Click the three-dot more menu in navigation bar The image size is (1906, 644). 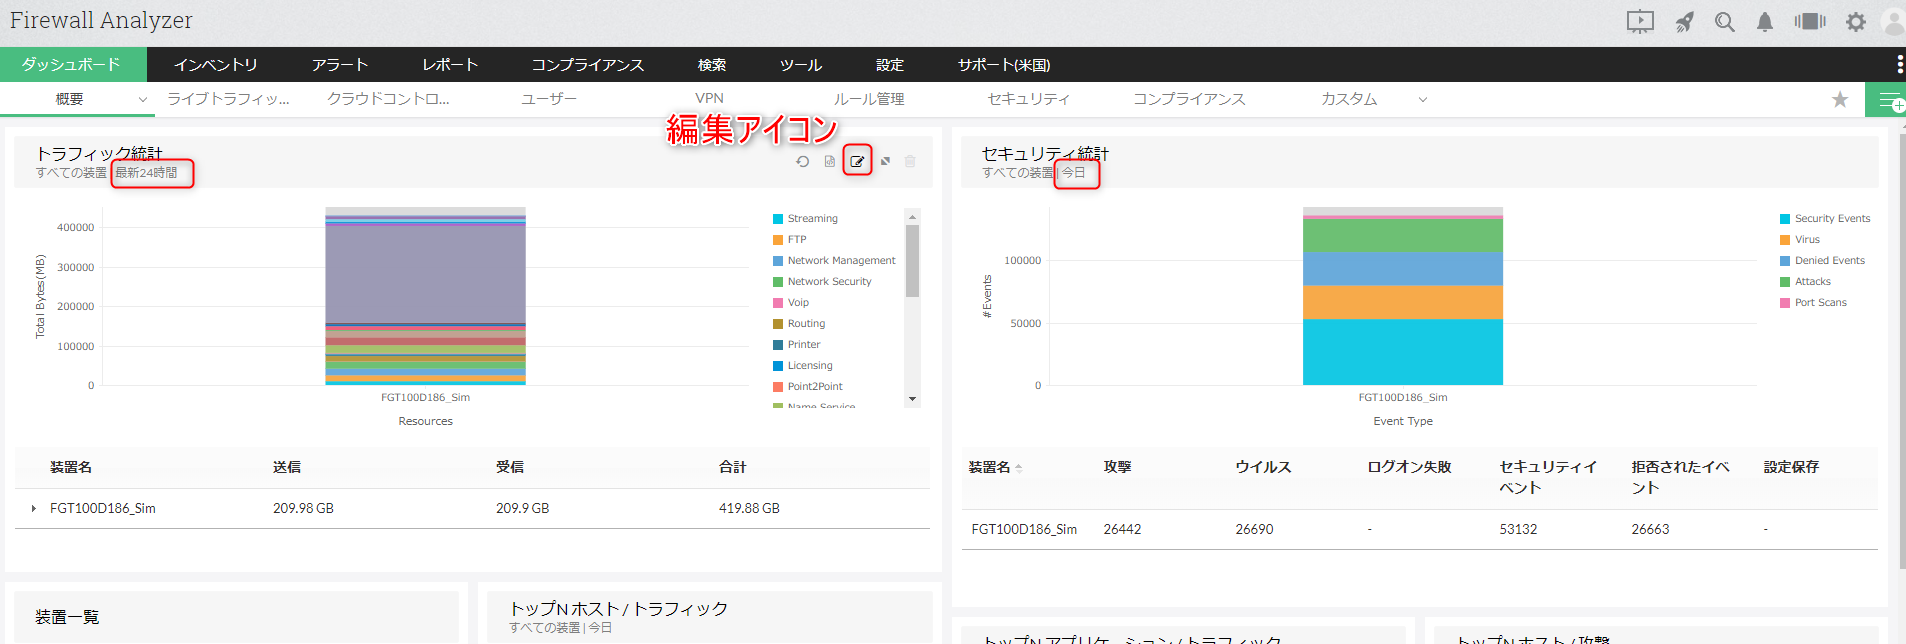(1900, 64)
